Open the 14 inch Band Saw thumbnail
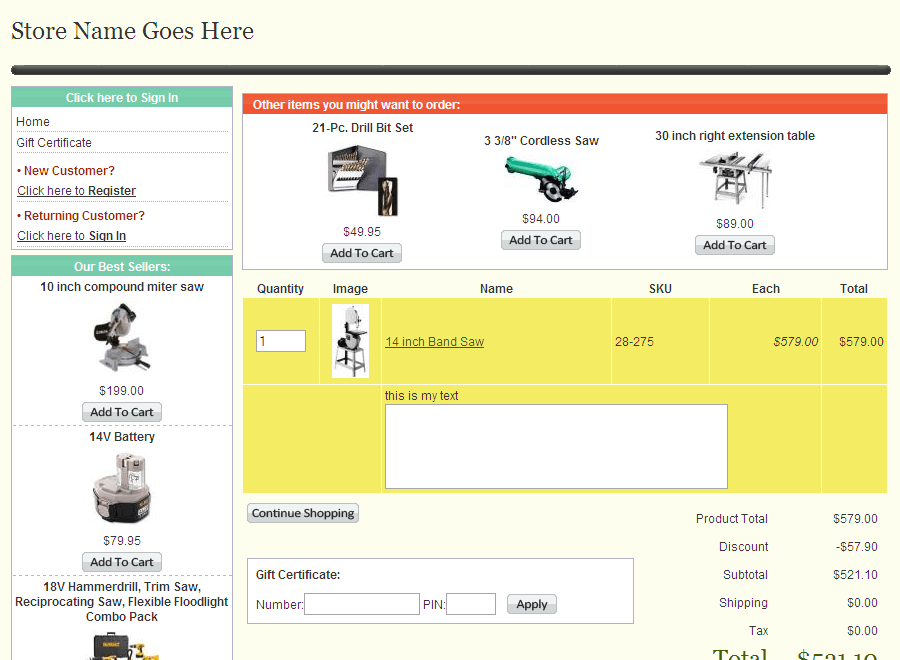This screenshot has width=900, height=660. (x=350, y=341)
